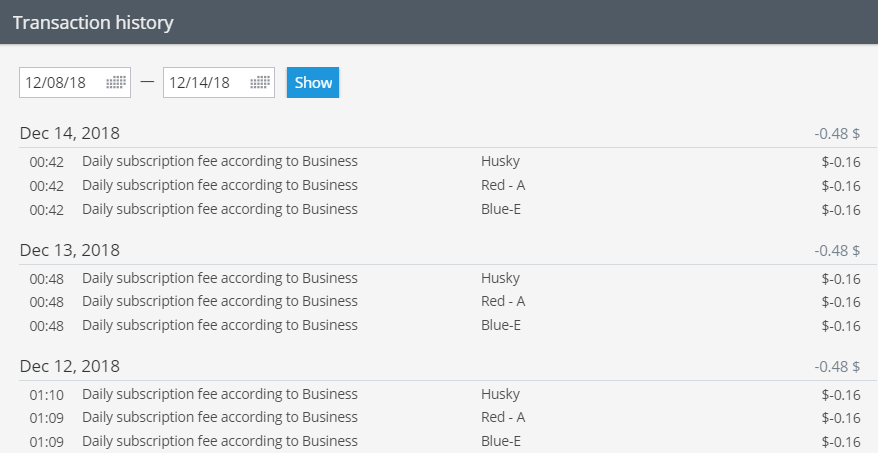Click Blue-E in the Dec 13 transactions
Screen dimensions: 878x453
coord(501,325)
